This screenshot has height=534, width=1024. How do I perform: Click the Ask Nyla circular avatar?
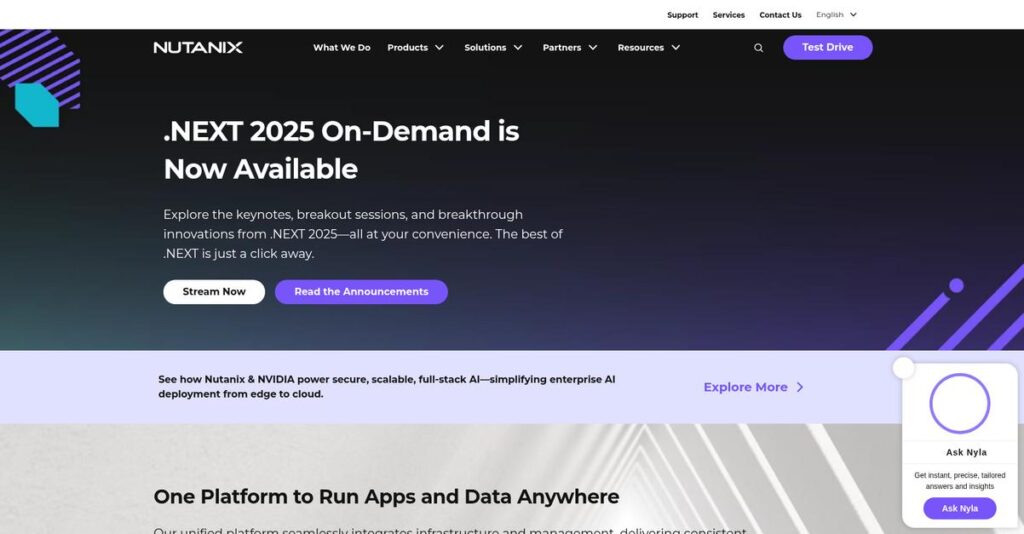click(x=959, y=403)
